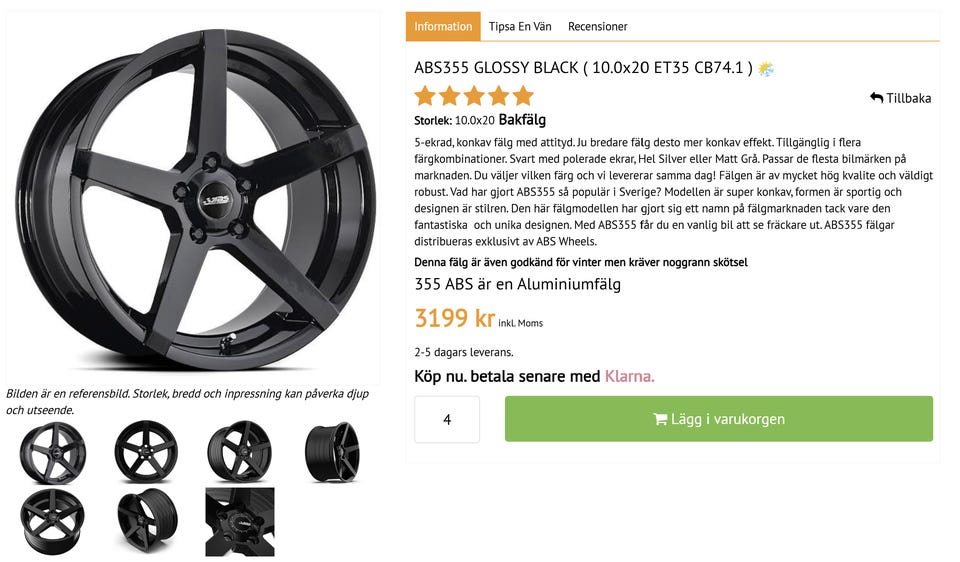Select the first thumbnail in the top row
The width and height of the screenshot is (960, 562).
pyautogui.click(x=52, y=452)
